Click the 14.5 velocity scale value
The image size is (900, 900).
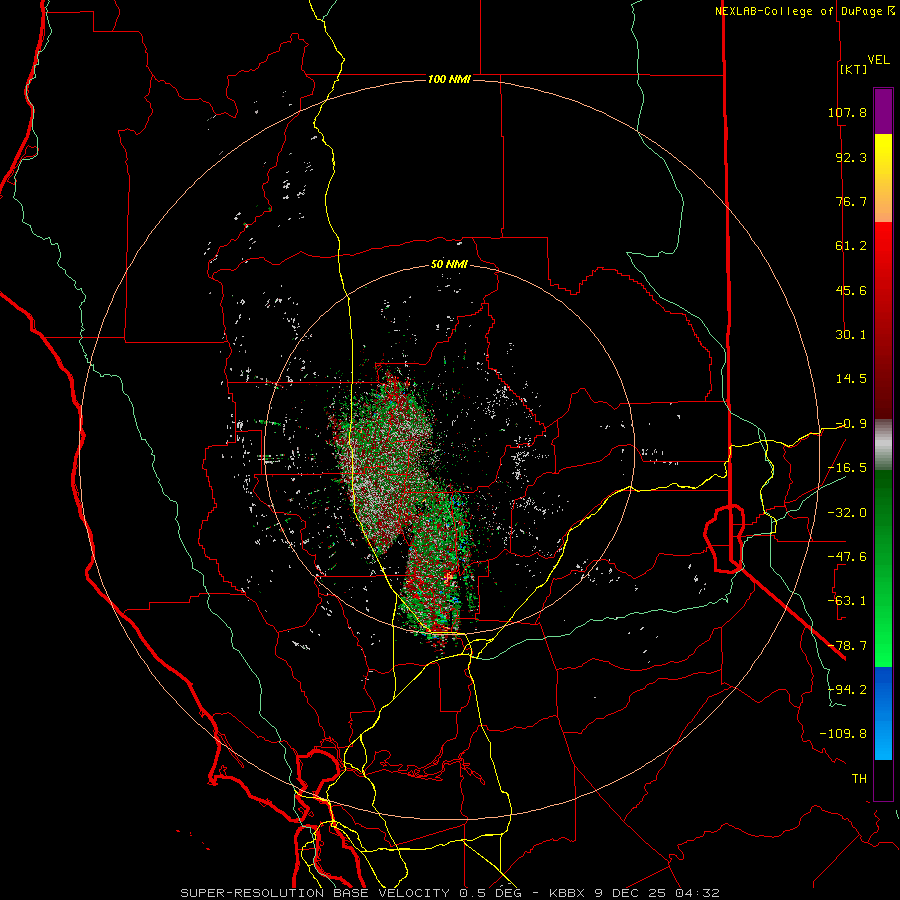point(851,379)
